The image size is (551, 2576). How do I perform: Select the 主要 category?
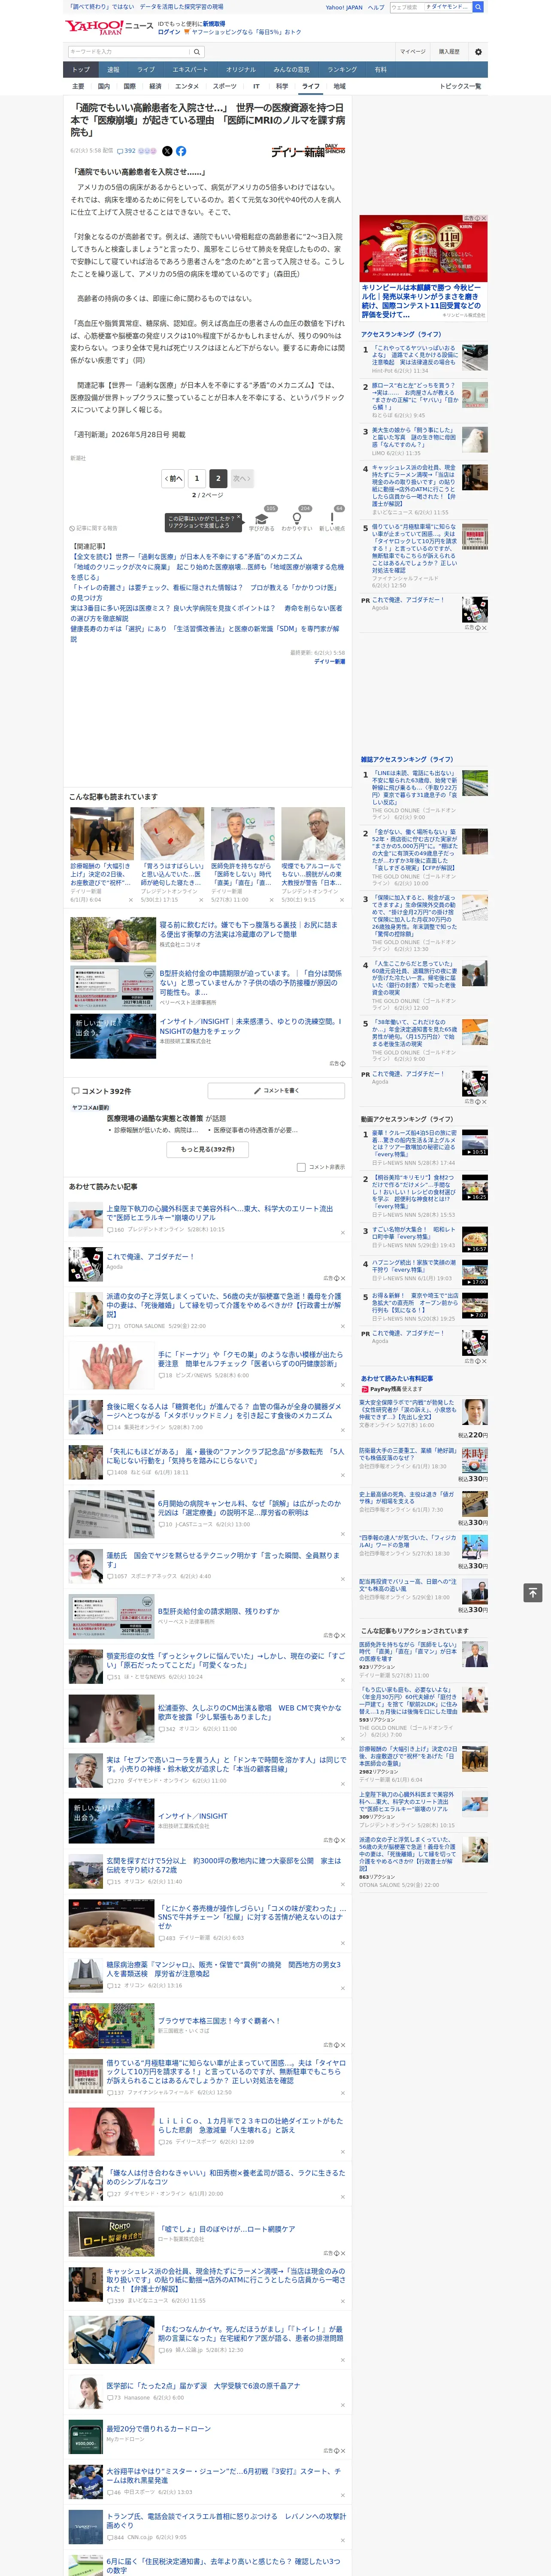(78, 86)
